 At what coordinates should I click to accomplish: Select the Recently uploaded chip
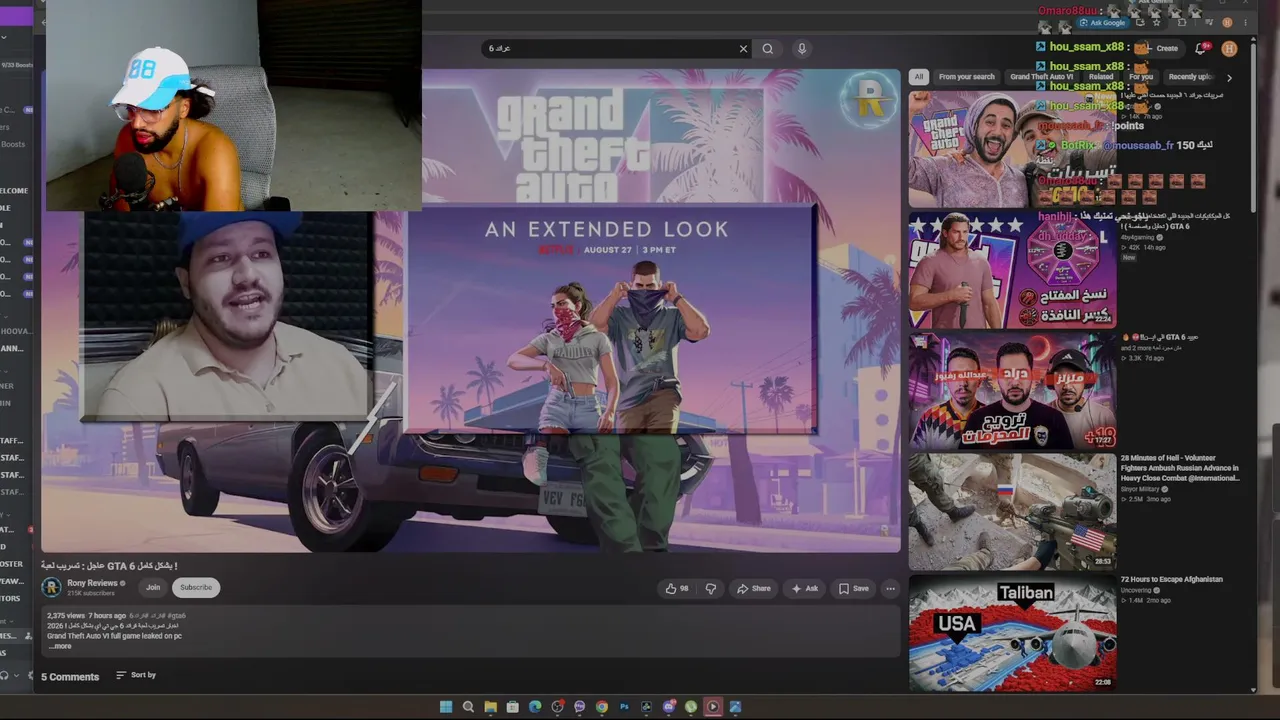(x=1190, y=77)
